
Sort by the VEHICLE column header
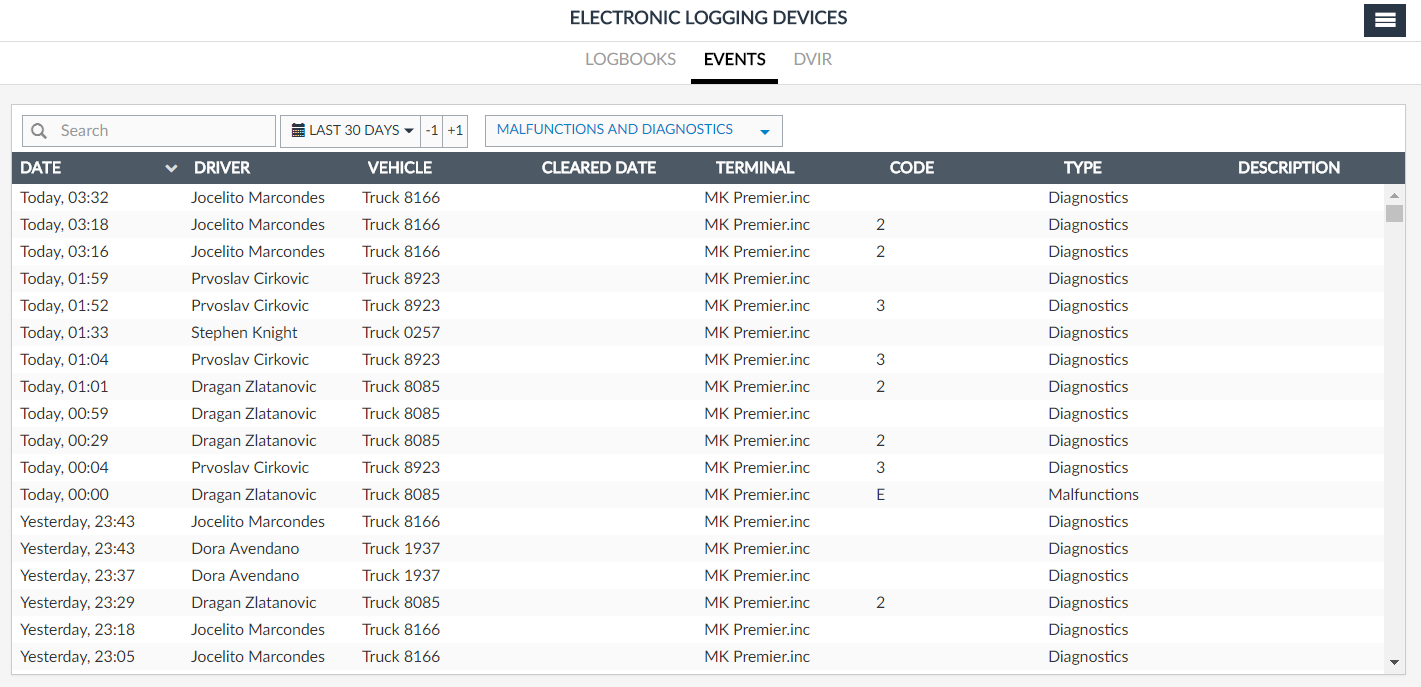click(x=400, y=168)
